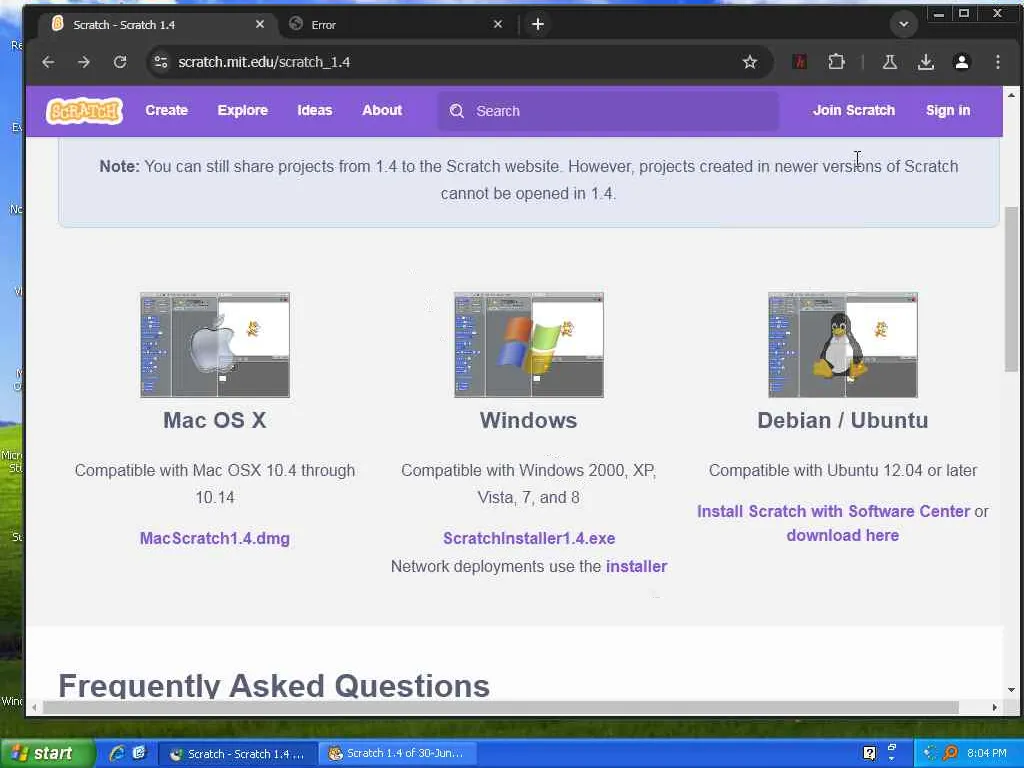Reload the Scratch 1.4 page
The width and height of the screenshot is (1024, 768).
coord(120,62)
